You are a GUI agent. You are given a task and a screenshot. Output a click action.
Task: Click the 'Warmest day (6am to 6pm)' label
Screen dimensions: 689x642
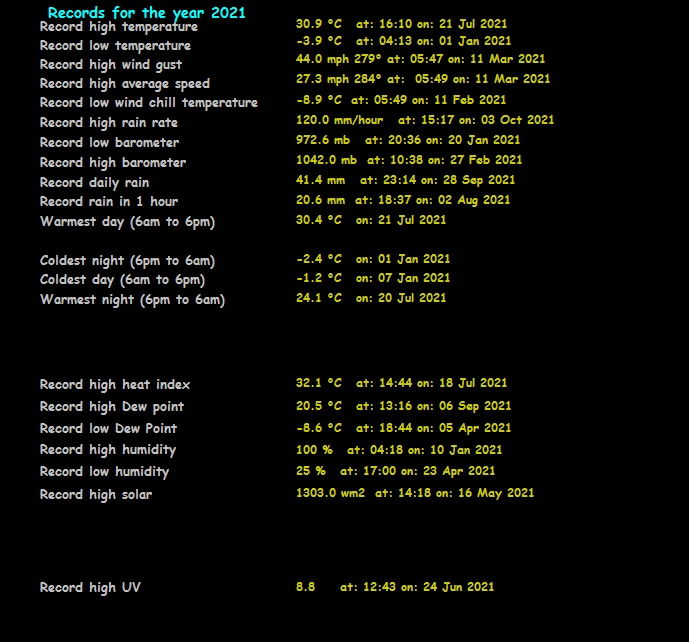[127, 222]
